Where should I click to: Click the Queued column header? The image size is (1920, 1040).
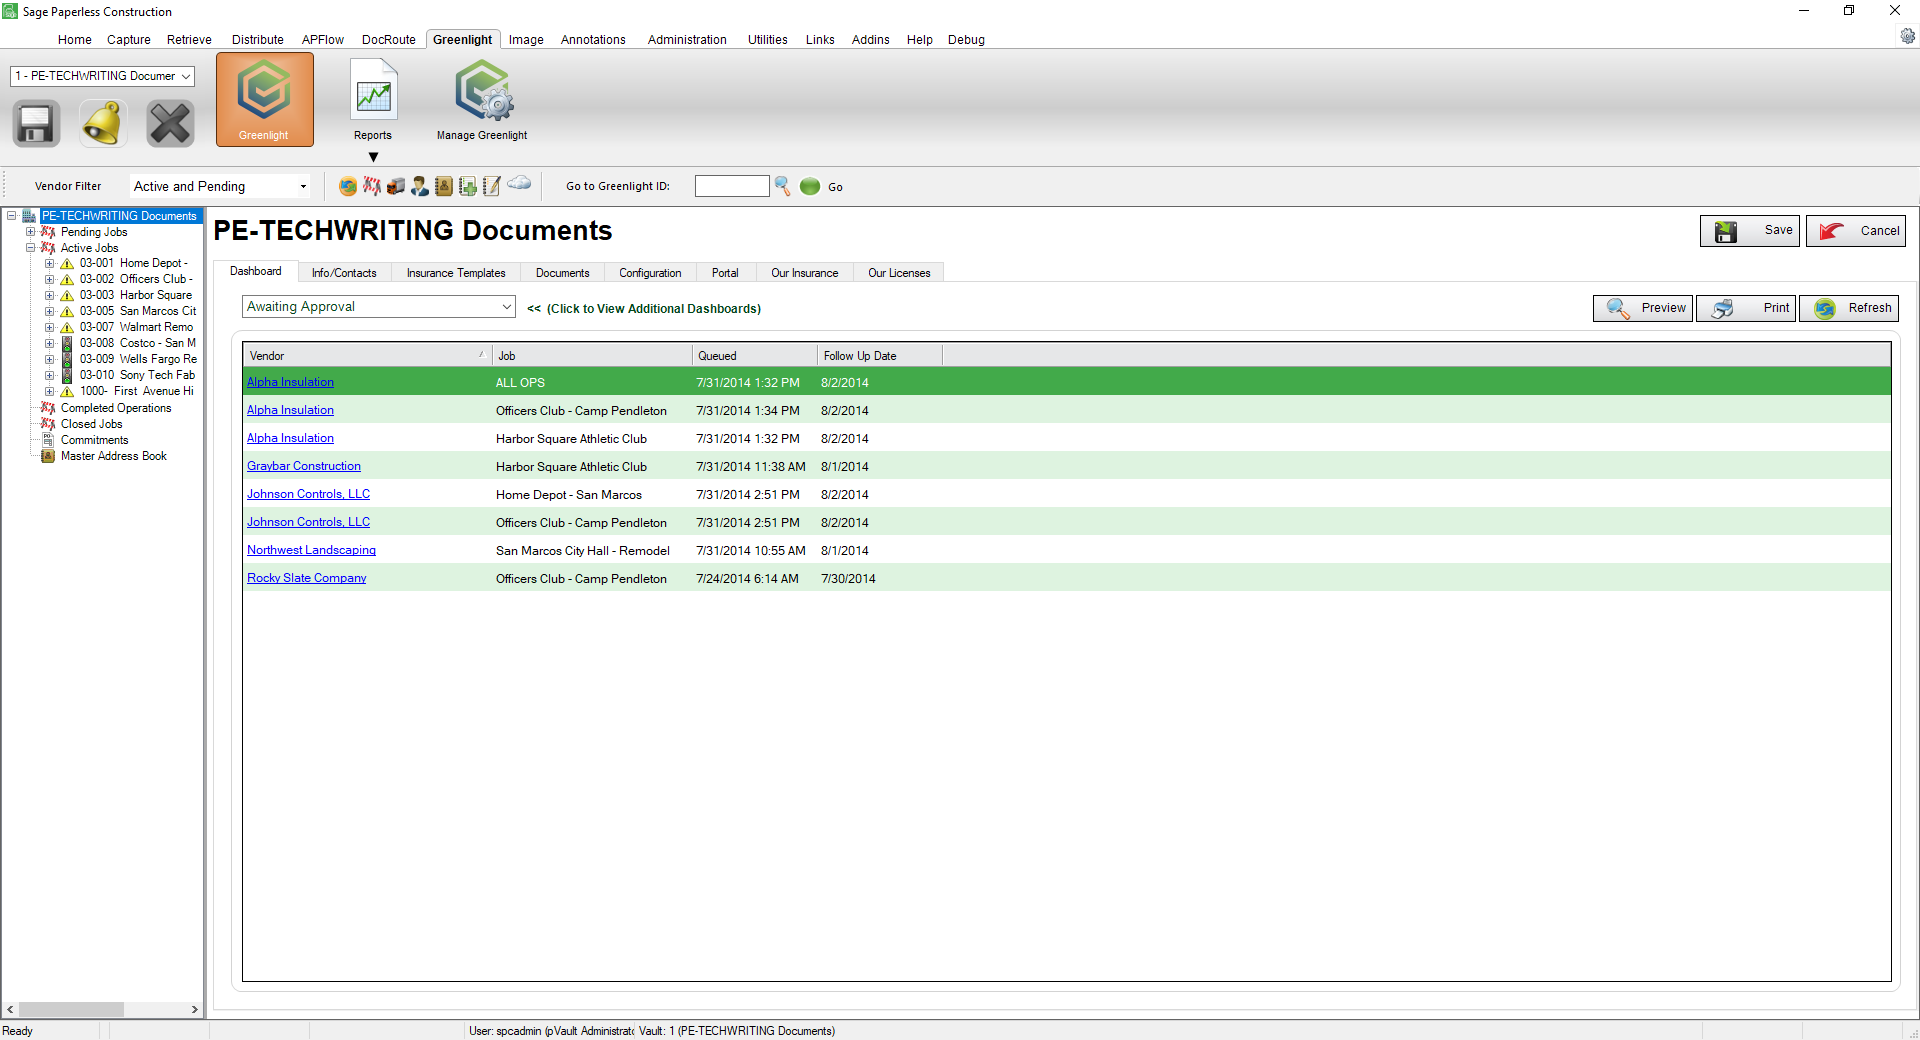coord(755,356)
